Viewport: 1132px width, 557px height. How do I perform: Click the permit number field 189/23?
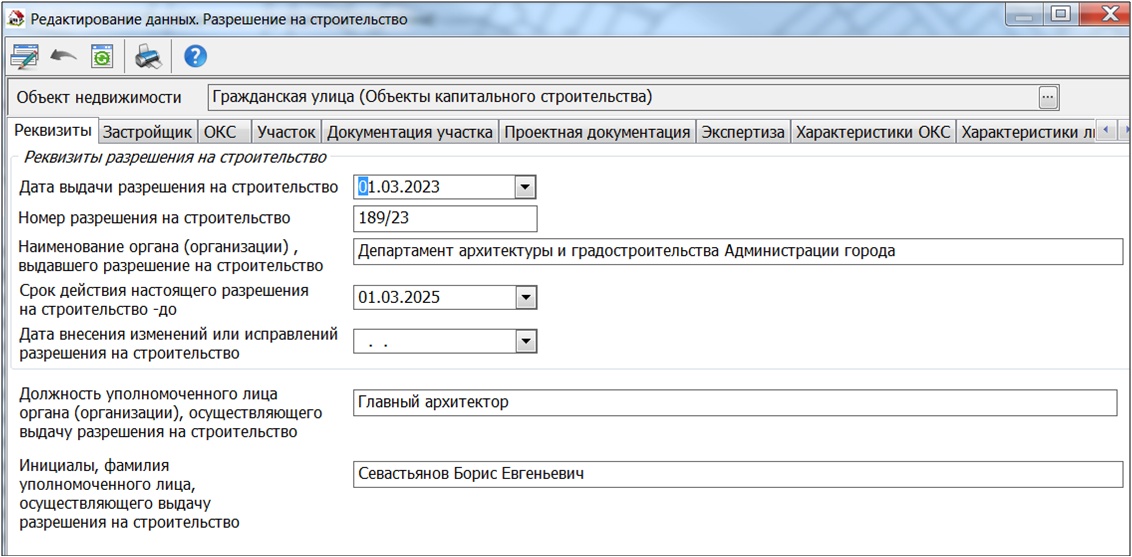coord(445,219)
